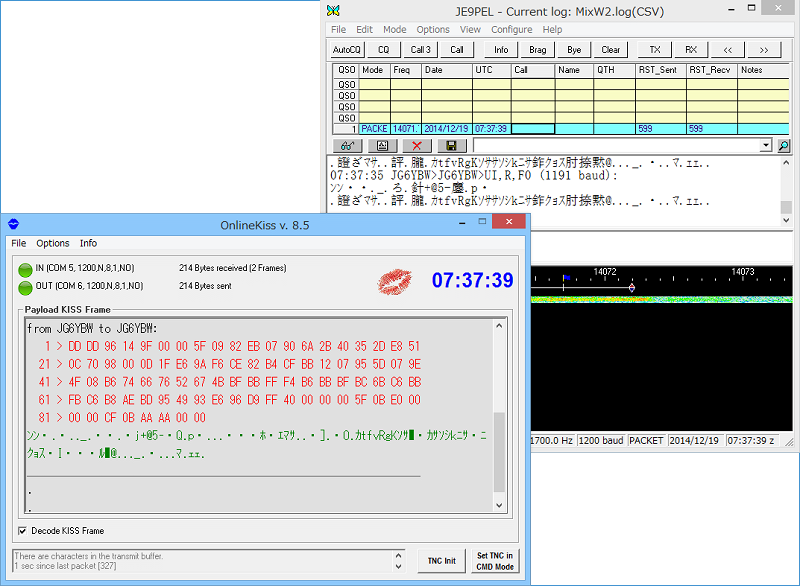This screenshot has height=586, width=800.
Task: Toggle the Decode KISS Frame checkbox
Action: coord(22,531)
